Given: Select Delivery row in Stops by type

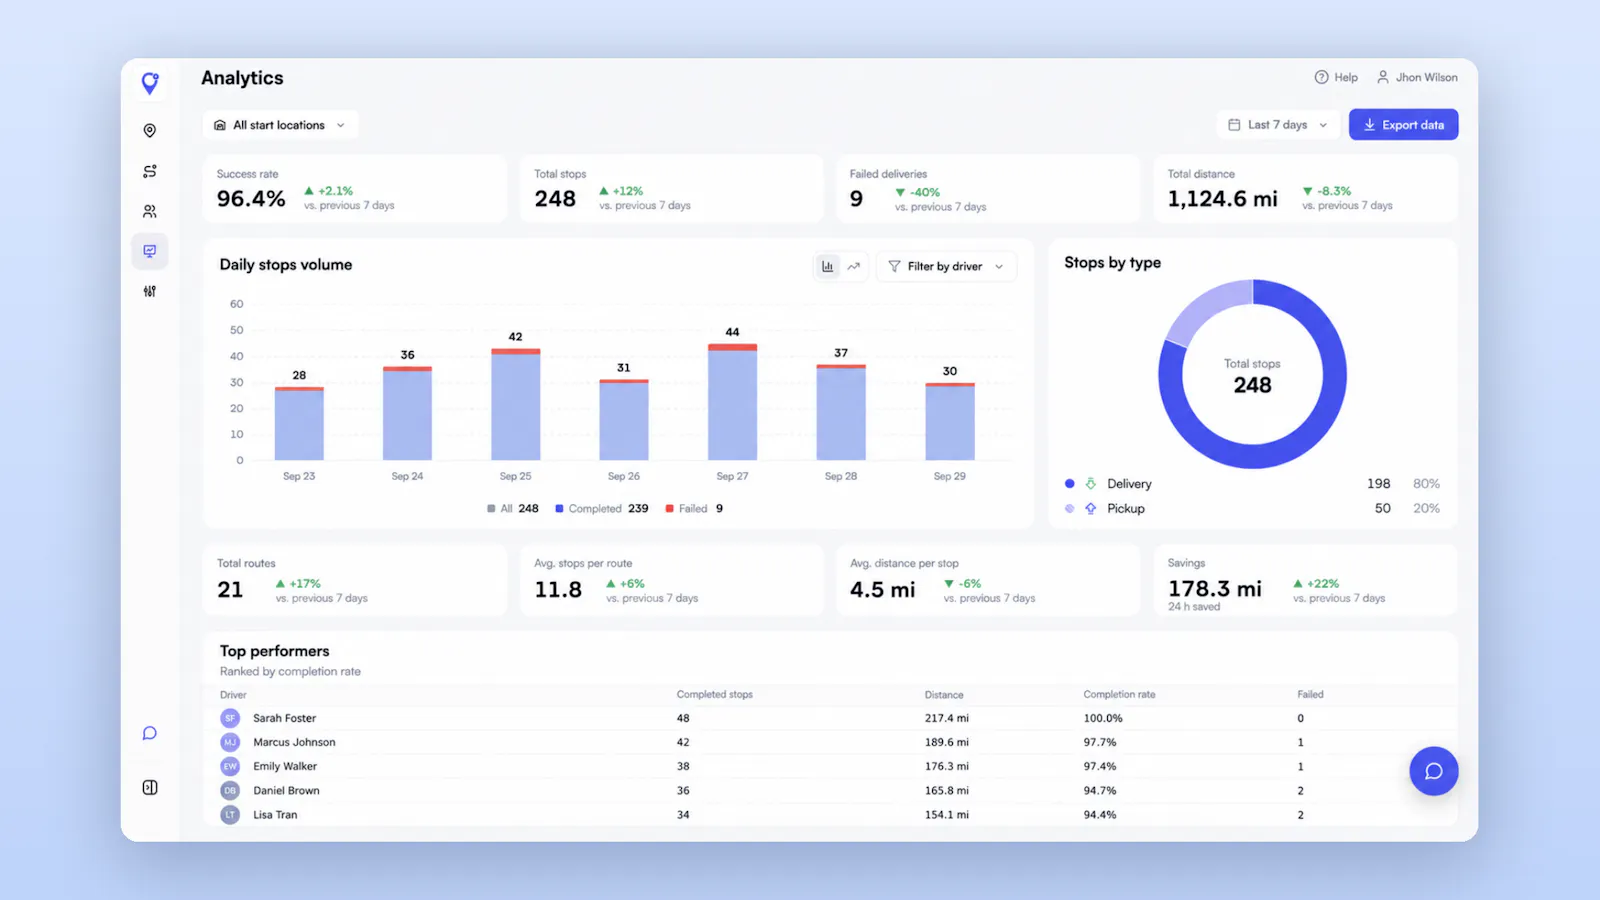Looking at the screenshot, I should coord(1252,483).
